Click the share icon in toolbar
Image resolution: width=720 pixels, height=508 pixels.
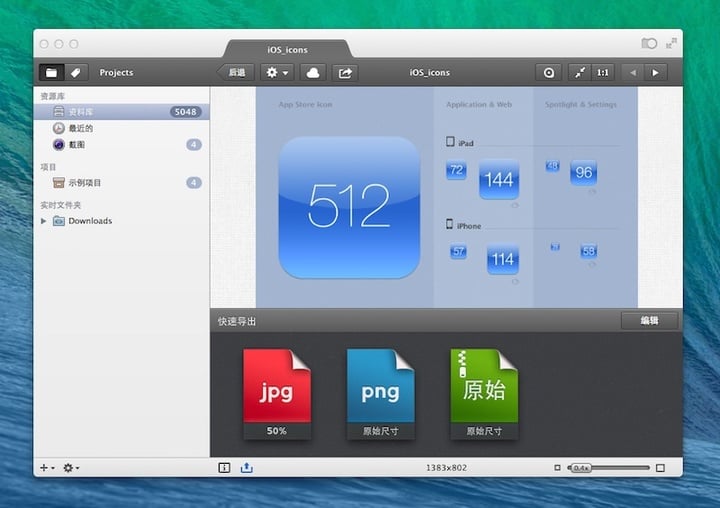[345, 73]
